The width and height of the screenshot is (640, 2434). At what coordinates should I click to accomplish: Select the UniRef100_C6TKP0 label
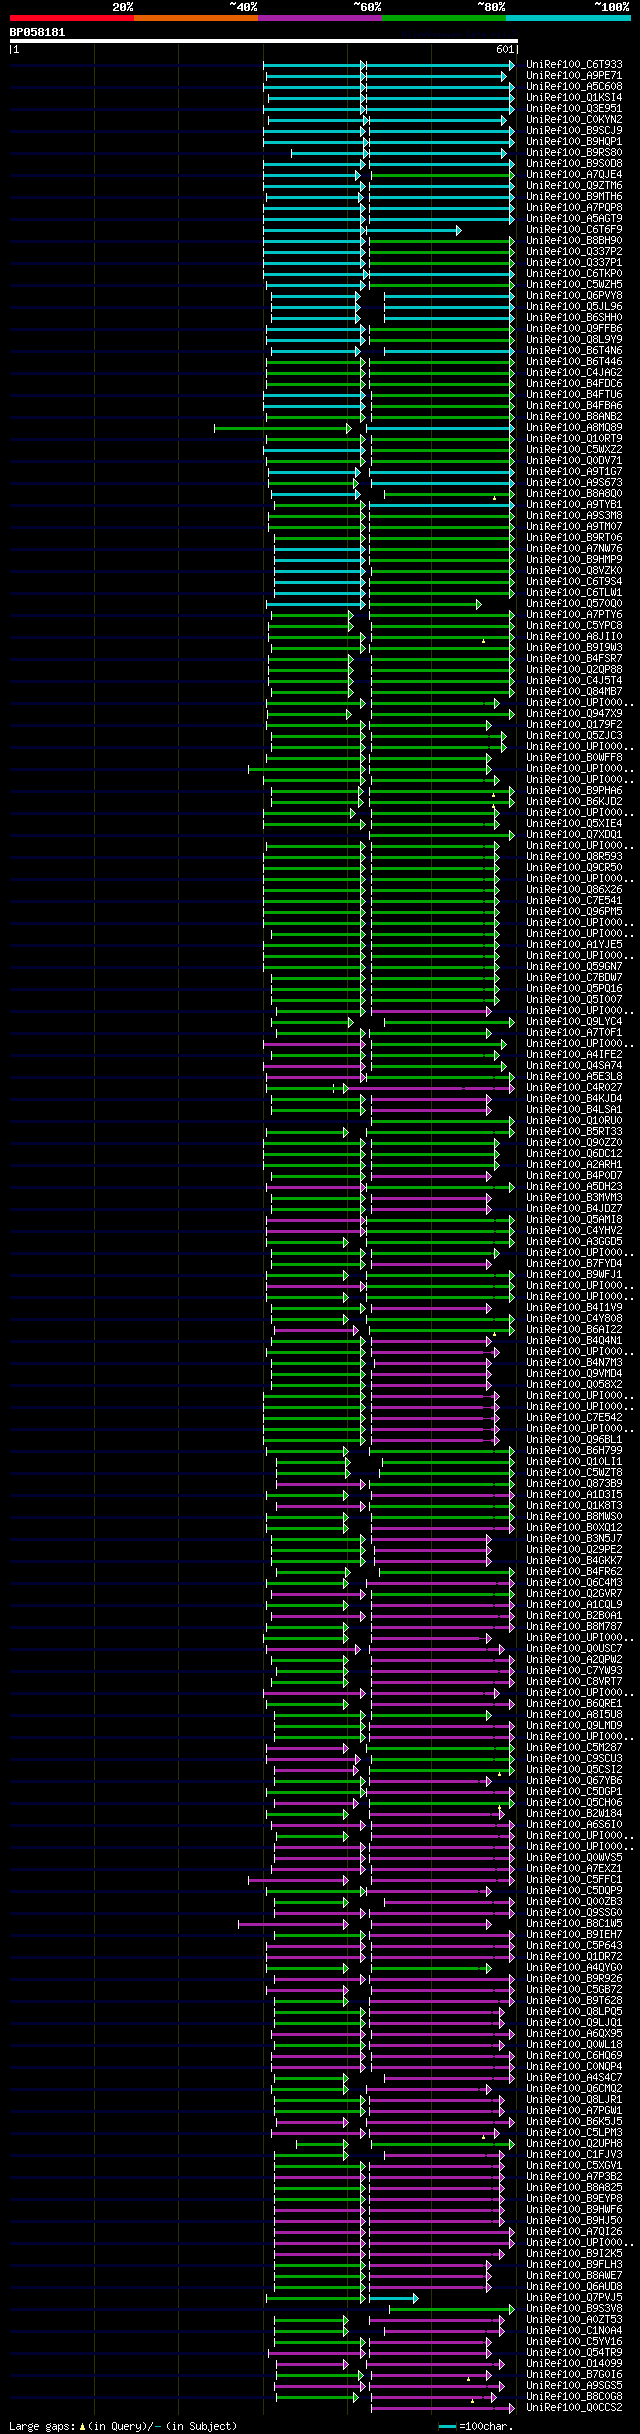pyautogui.click(x=574, y=274)
